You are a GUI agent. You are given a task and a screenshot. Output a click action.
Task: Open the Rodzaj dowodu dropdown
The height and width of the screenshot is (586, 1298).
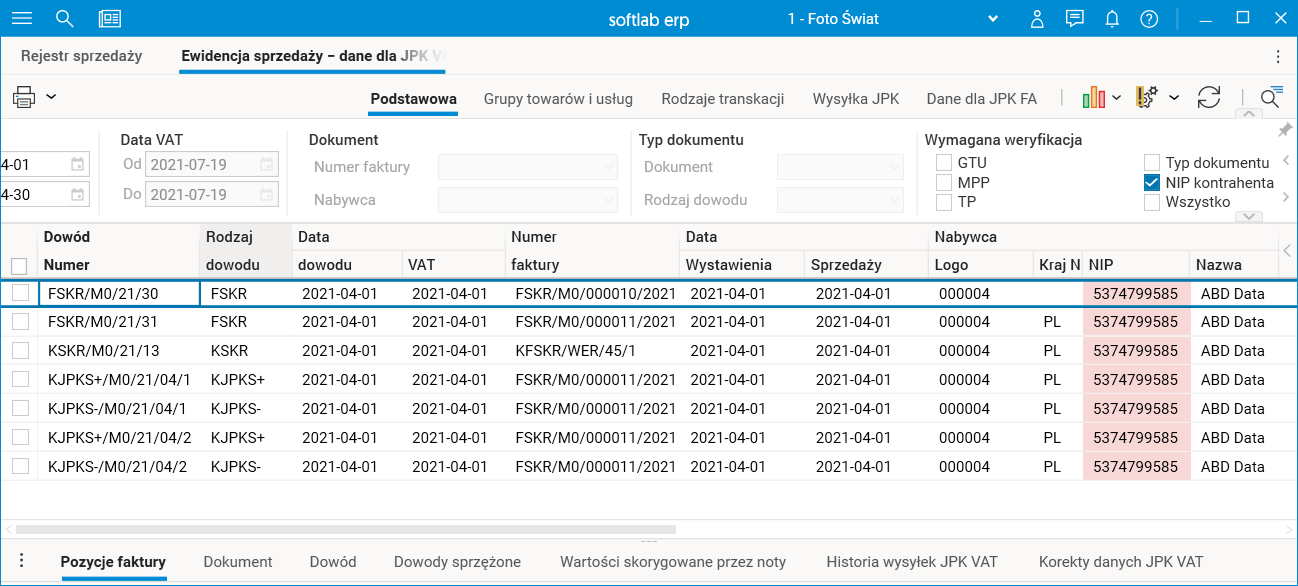(840, 200)
